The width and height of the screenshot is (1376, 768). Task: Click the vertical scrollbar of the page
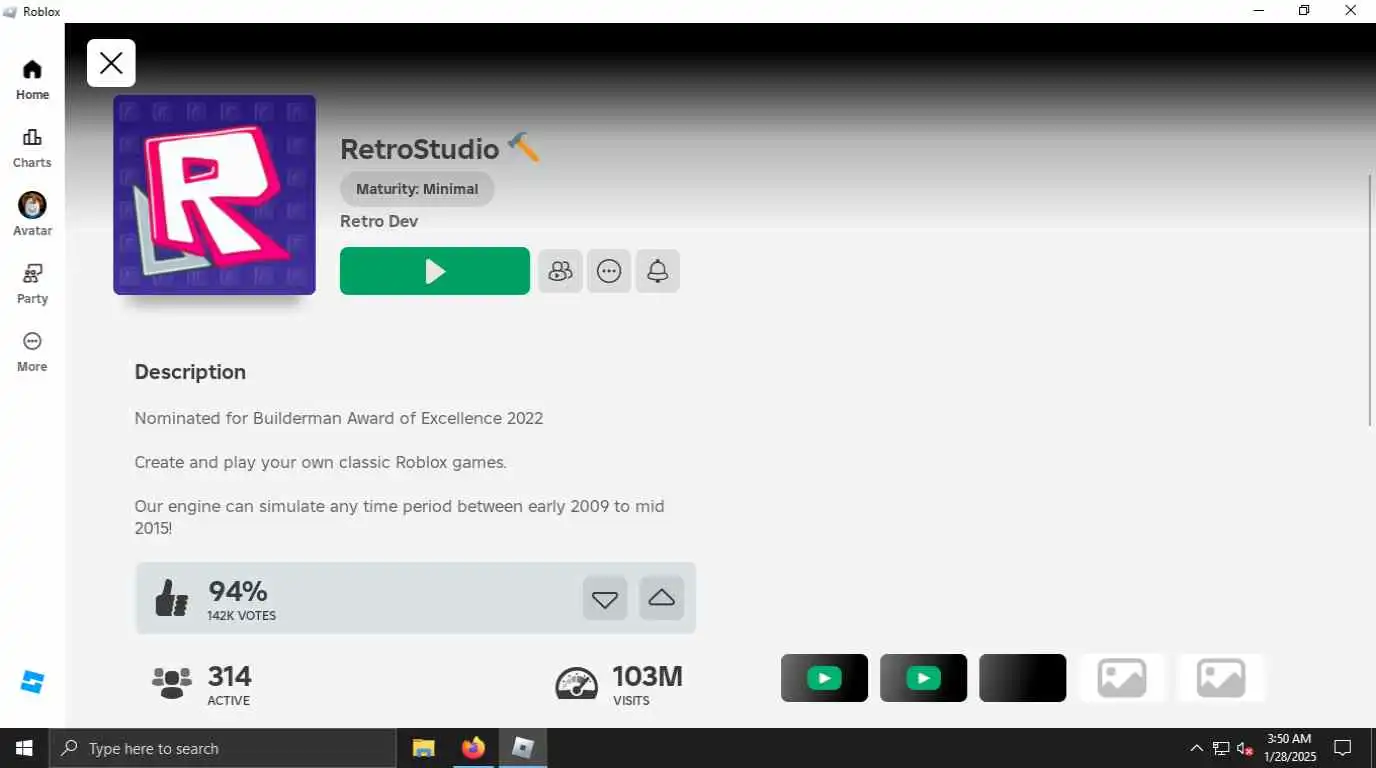[1370, 300]
